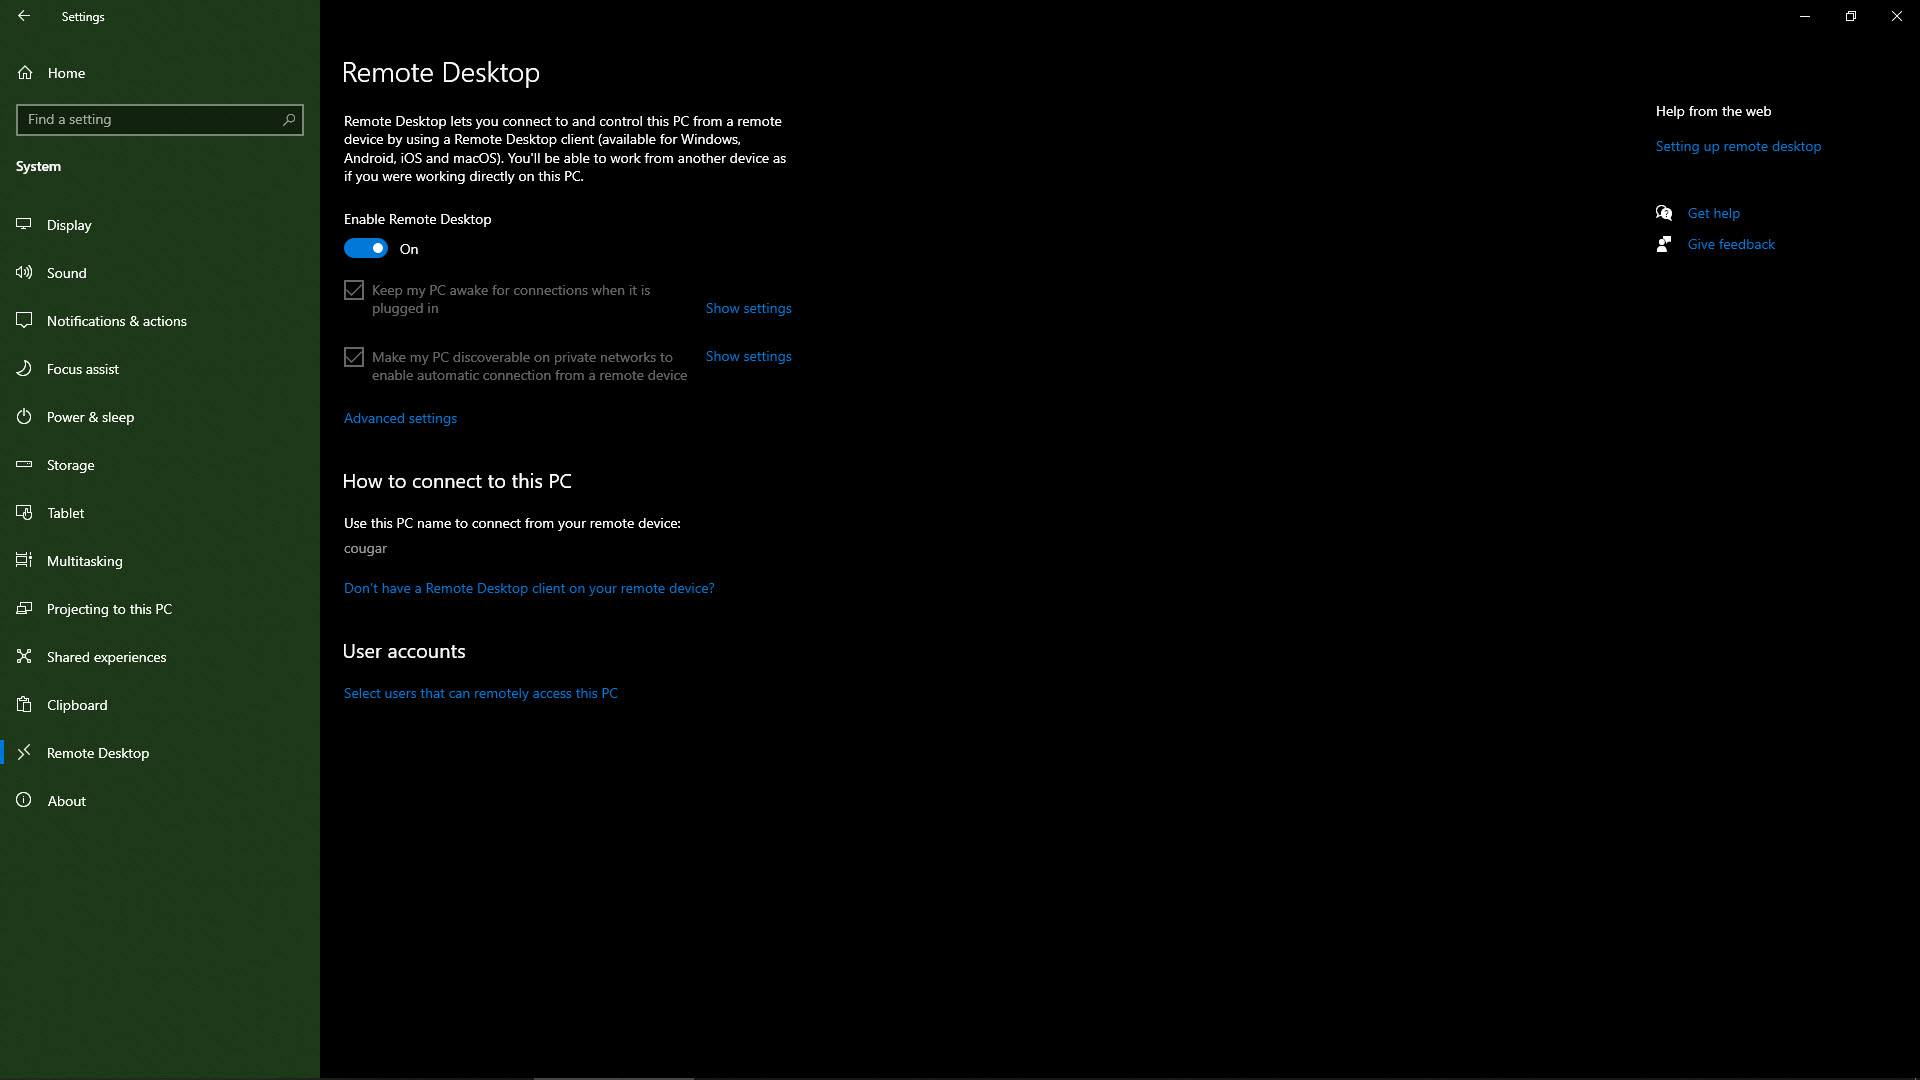Select the Multitasking icon
Viewport: 1920px width, 1080px height.
point(24,560)
